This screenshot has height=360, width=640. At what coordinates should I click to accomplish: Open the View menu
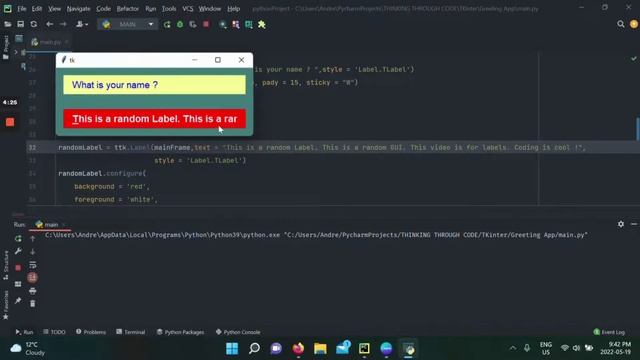54,9
